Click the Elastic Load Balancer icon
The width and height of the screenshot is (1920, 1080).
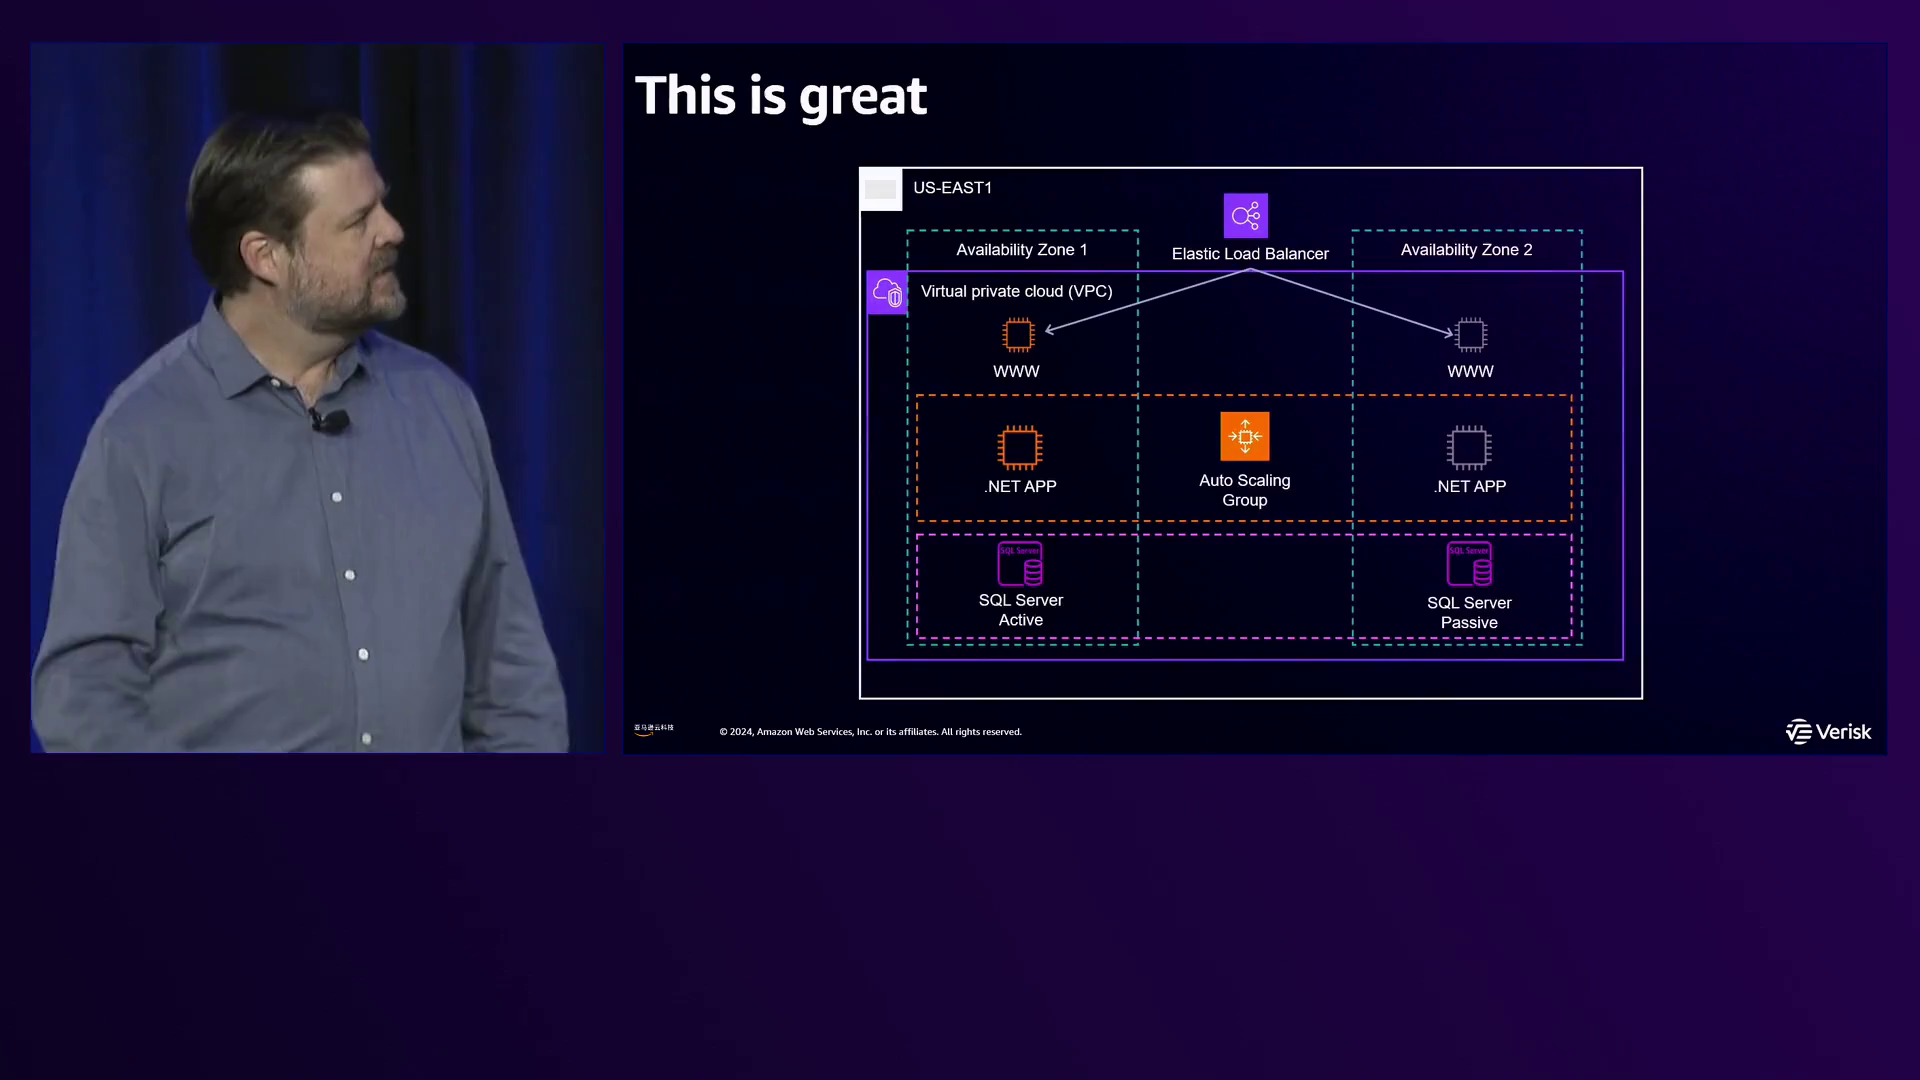tap(1245, 216)
